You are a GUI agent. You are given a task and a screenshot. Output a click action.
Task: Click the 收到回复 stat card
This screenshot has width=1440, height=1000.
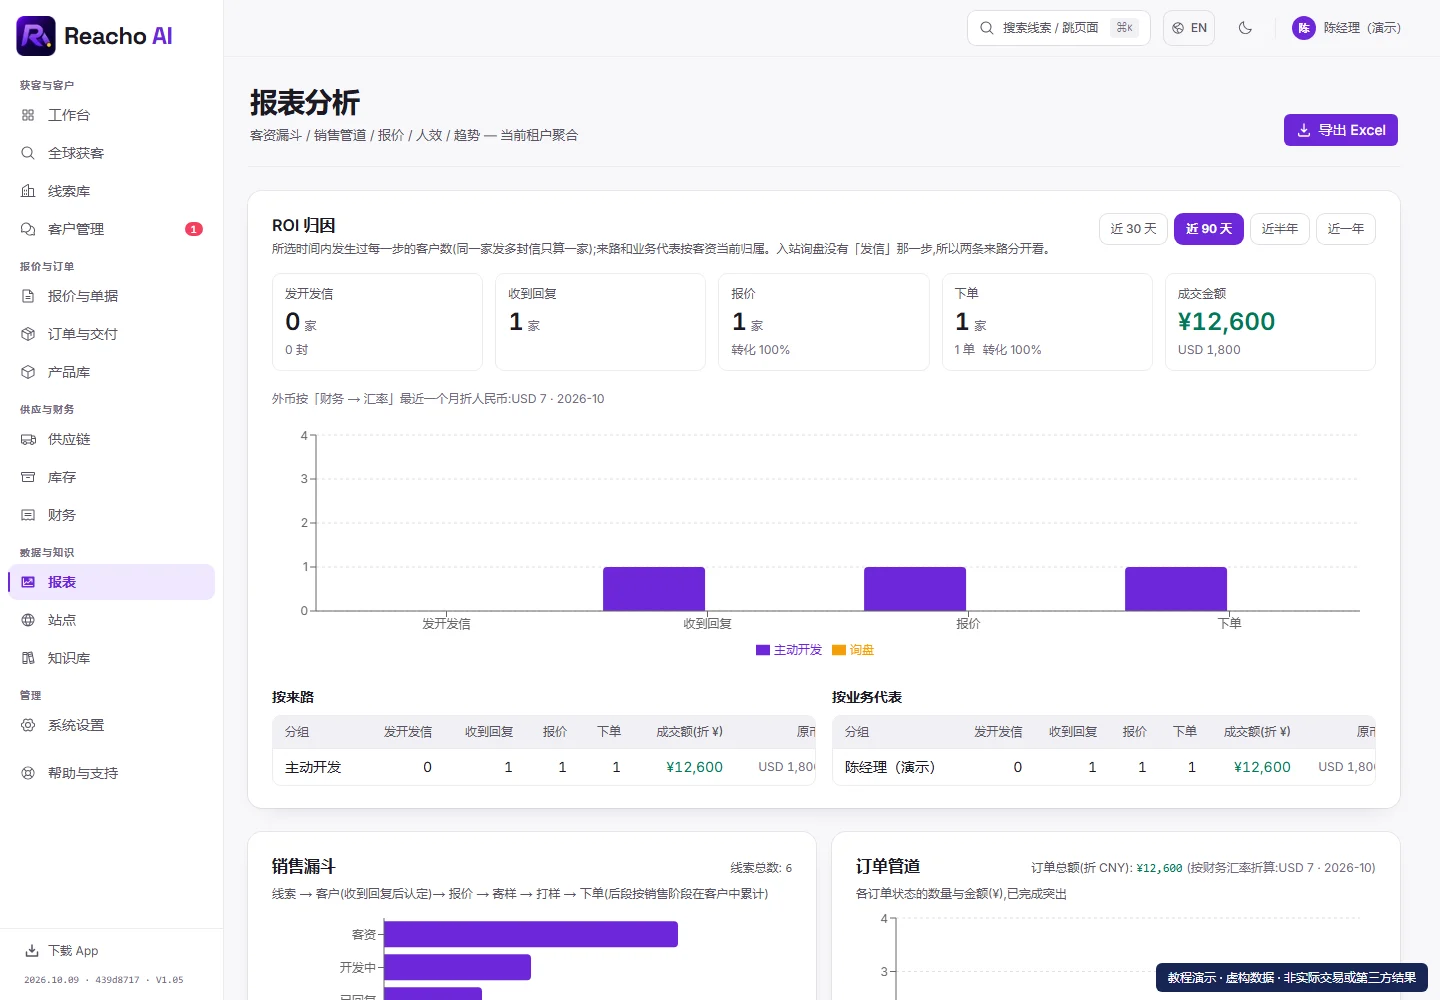coord(601,322)
